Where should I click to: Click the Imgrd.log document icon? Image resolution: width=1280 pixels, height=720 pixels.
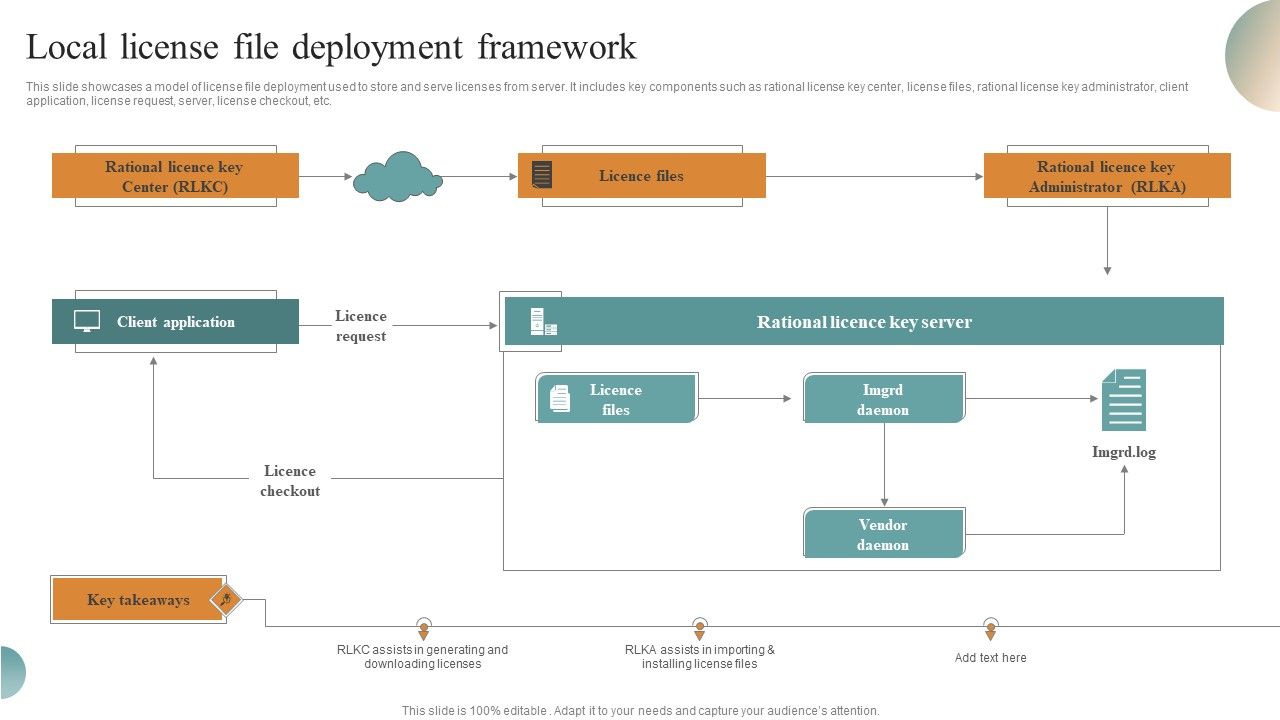point(1124,400)
